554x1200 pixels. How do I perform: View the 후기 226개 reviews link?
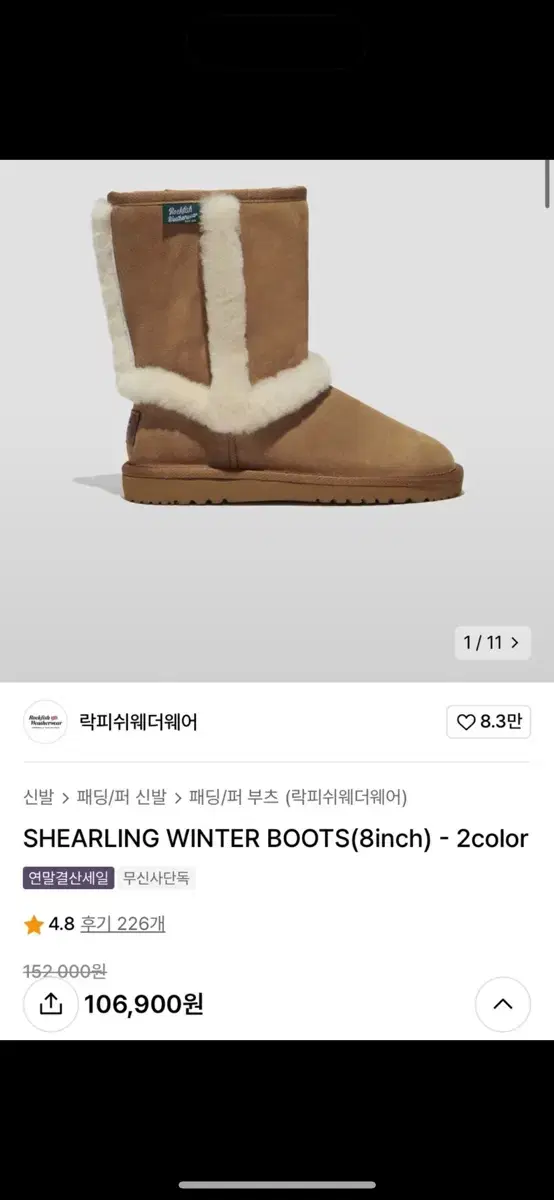coord(123,924)
